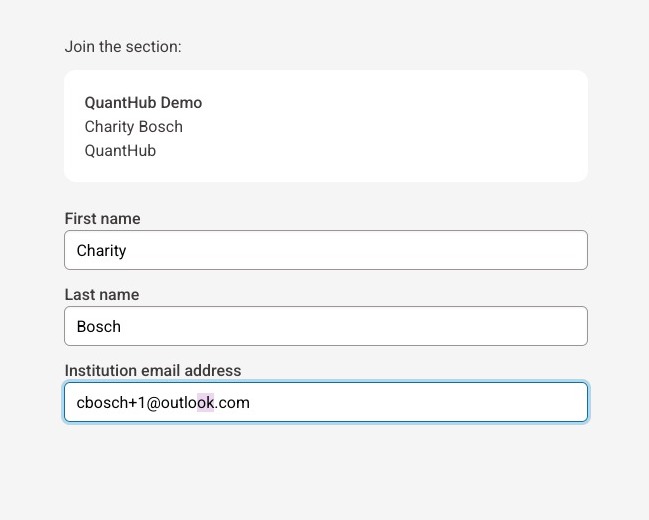The width and height of the screenshot is (649, 520).
Task: Click the "@" symbol in the email field
Action: (x=153, y=402)
